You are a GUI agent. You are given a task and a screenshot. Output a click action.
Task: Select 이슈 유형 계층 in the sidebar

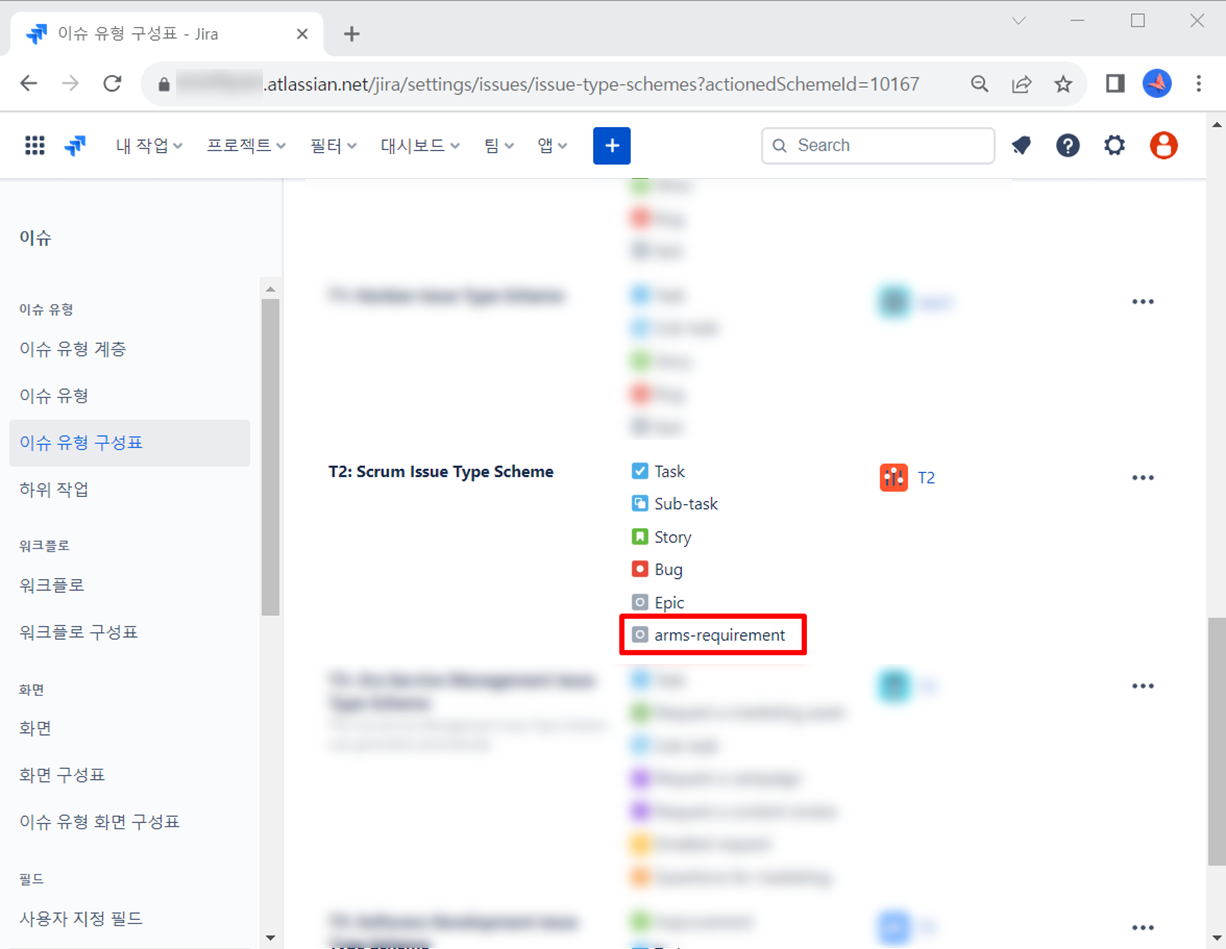pyautogui.click(x=73, y=349)
